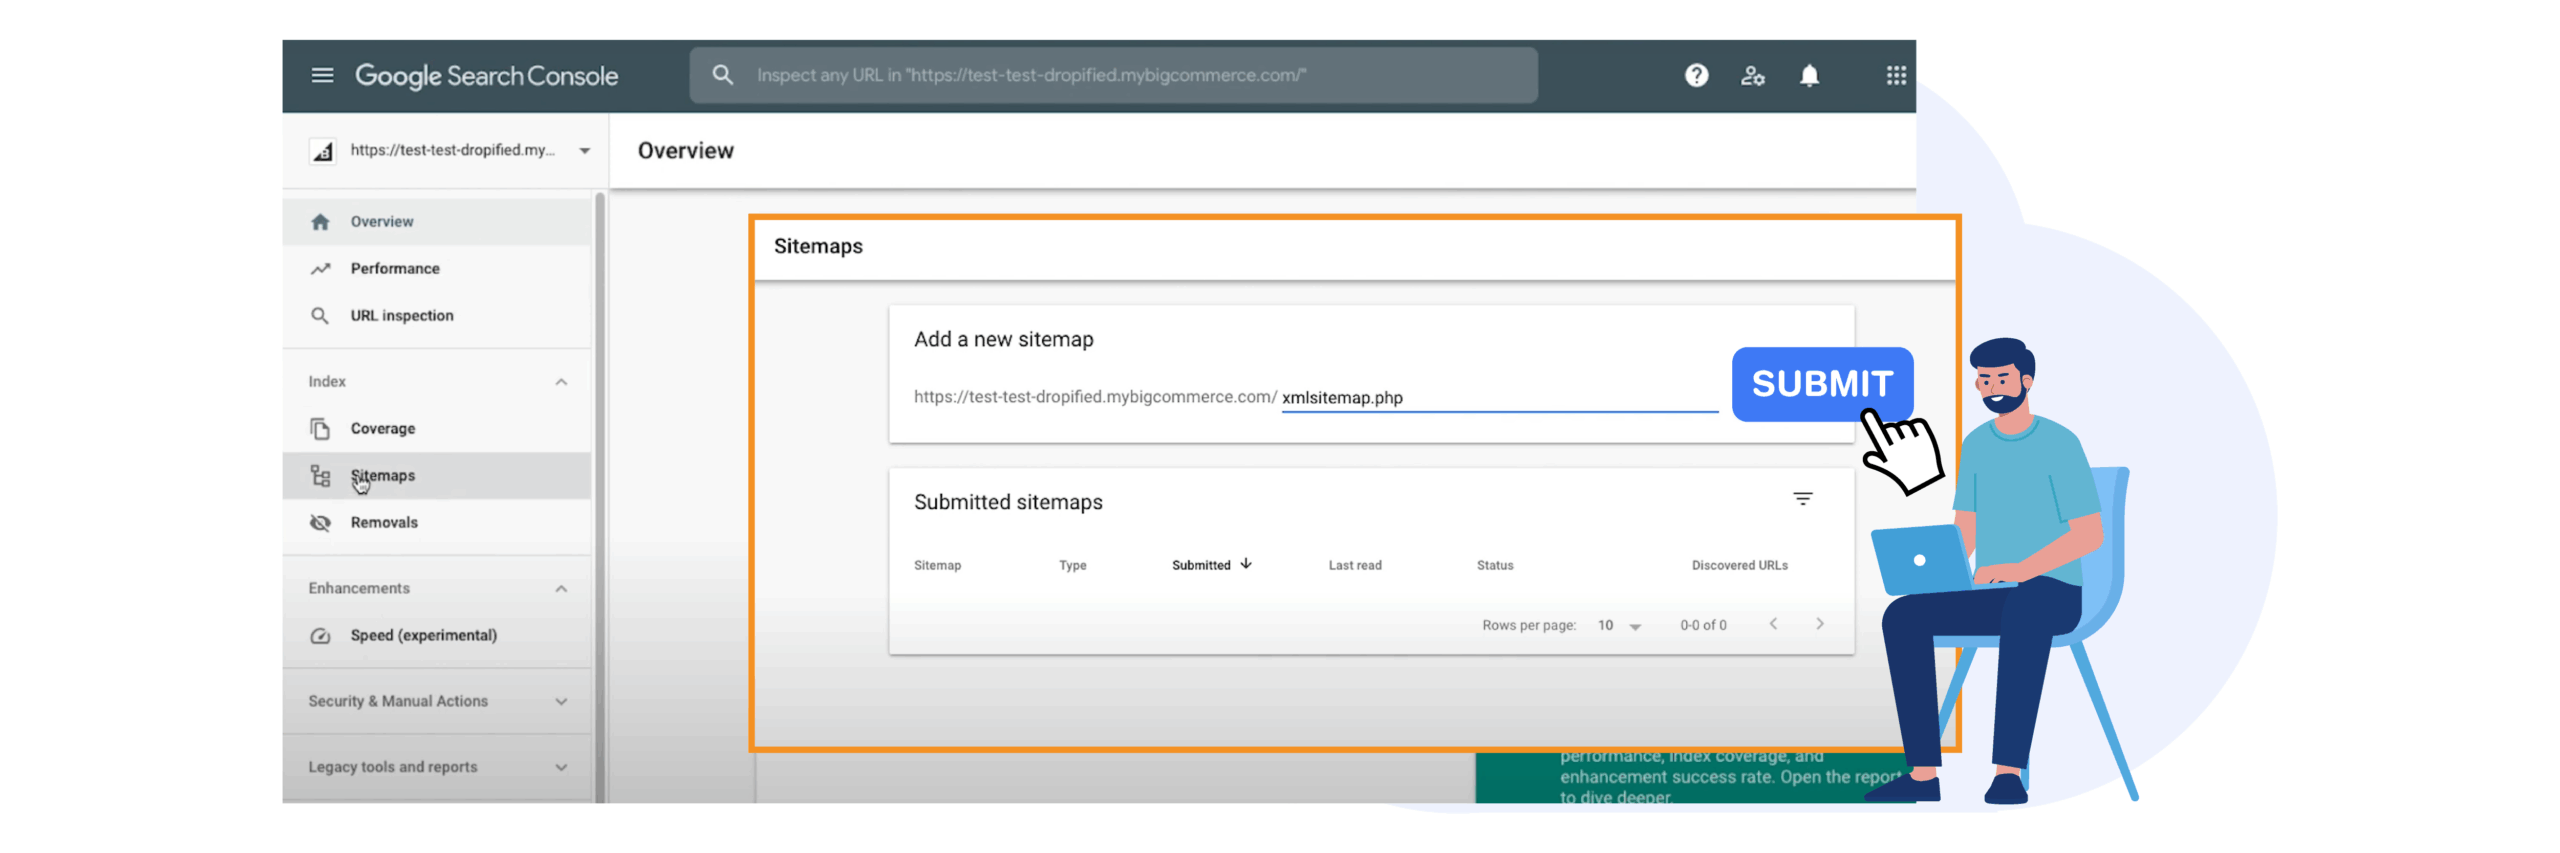Open Coverage report in the sidebar
The height and width of the screenshot is (853, 2560).
coord(437,429)
